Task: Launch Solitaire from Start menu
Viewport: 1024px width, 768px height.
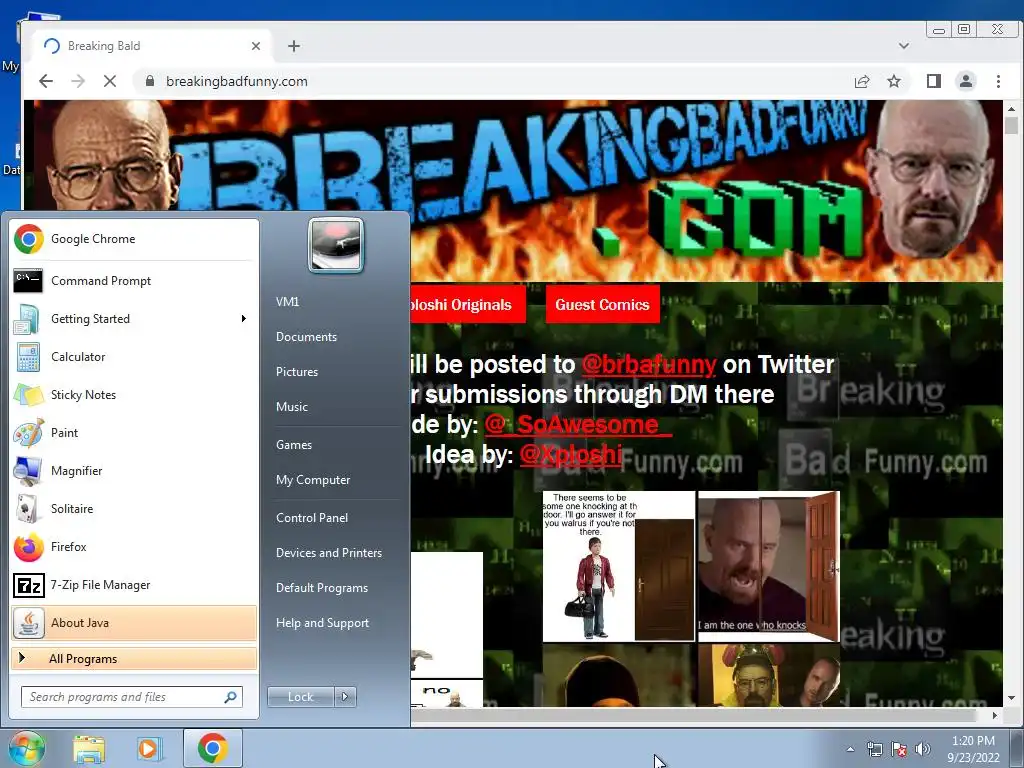Action: click(134, 509)
